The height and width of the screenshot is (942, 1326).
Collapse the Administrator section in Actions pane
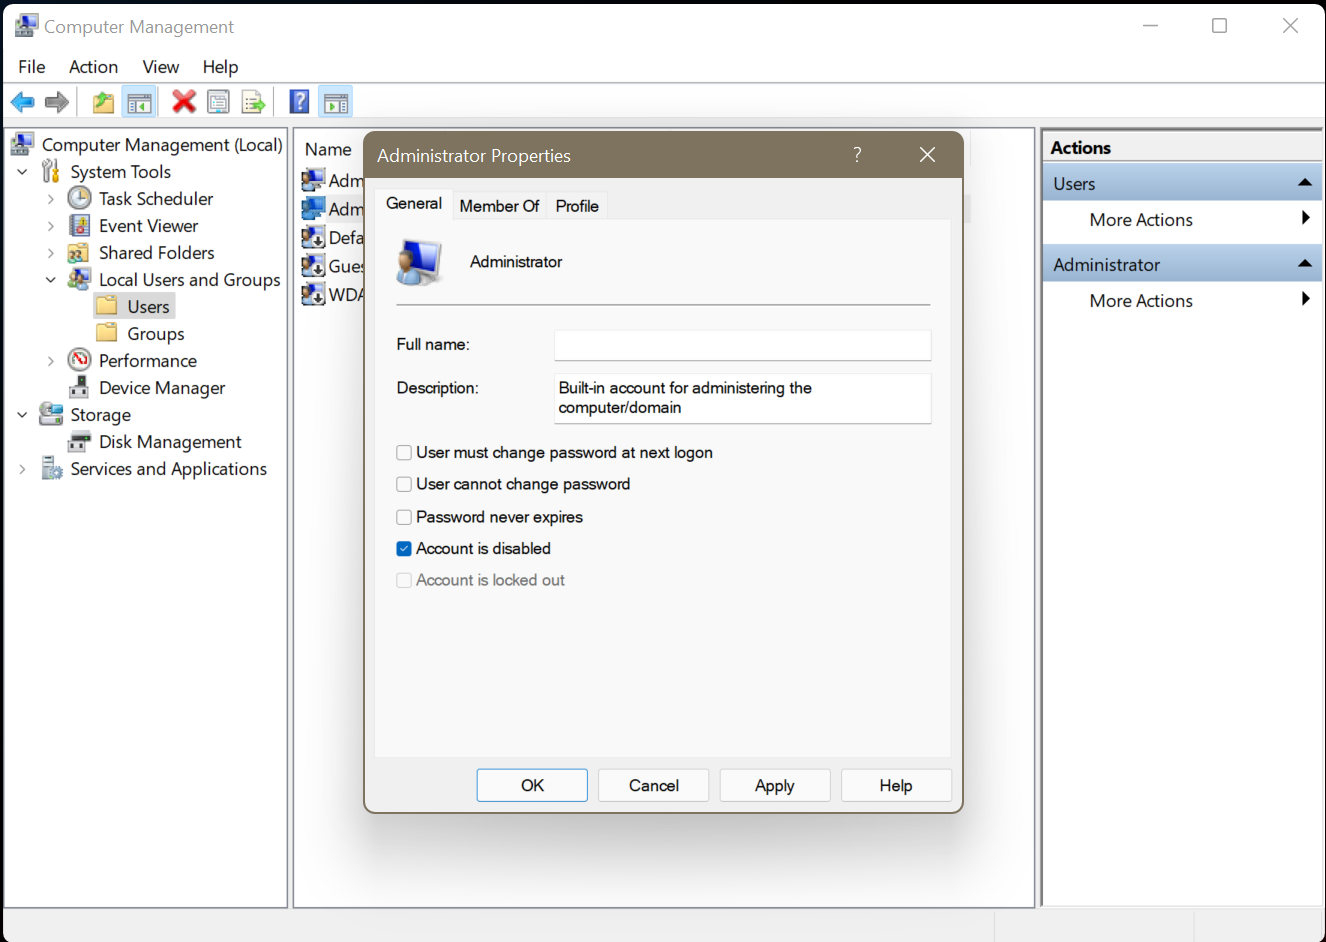[1304, 263]
